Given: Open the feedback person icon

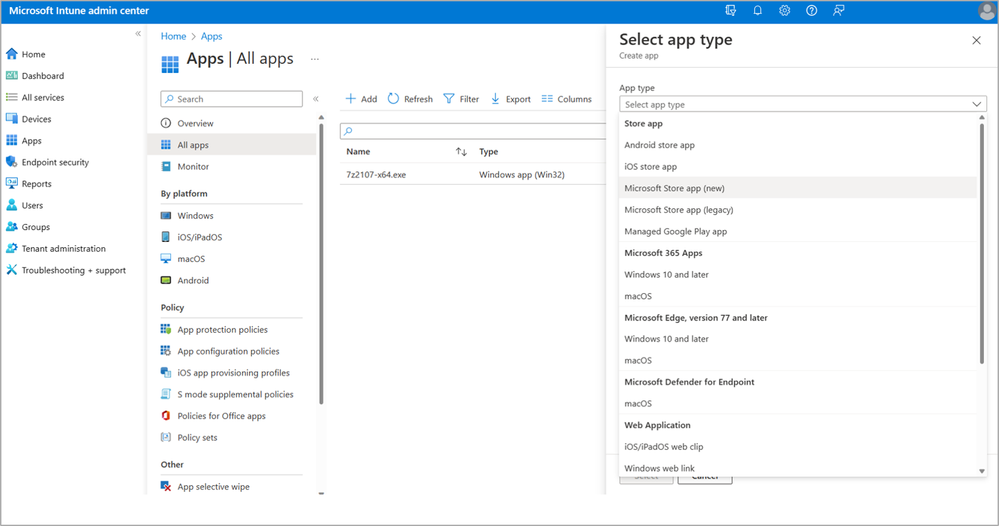Looking at the screenshot, I should click(x=838, y=10).
